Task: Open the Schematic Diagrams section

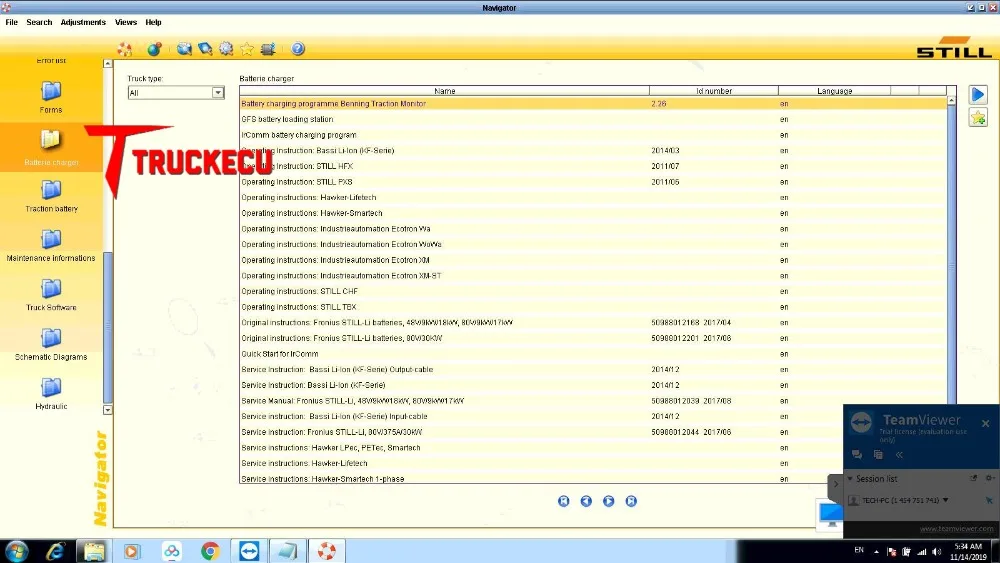Action: pyautogui.click(x=51, y=345)
